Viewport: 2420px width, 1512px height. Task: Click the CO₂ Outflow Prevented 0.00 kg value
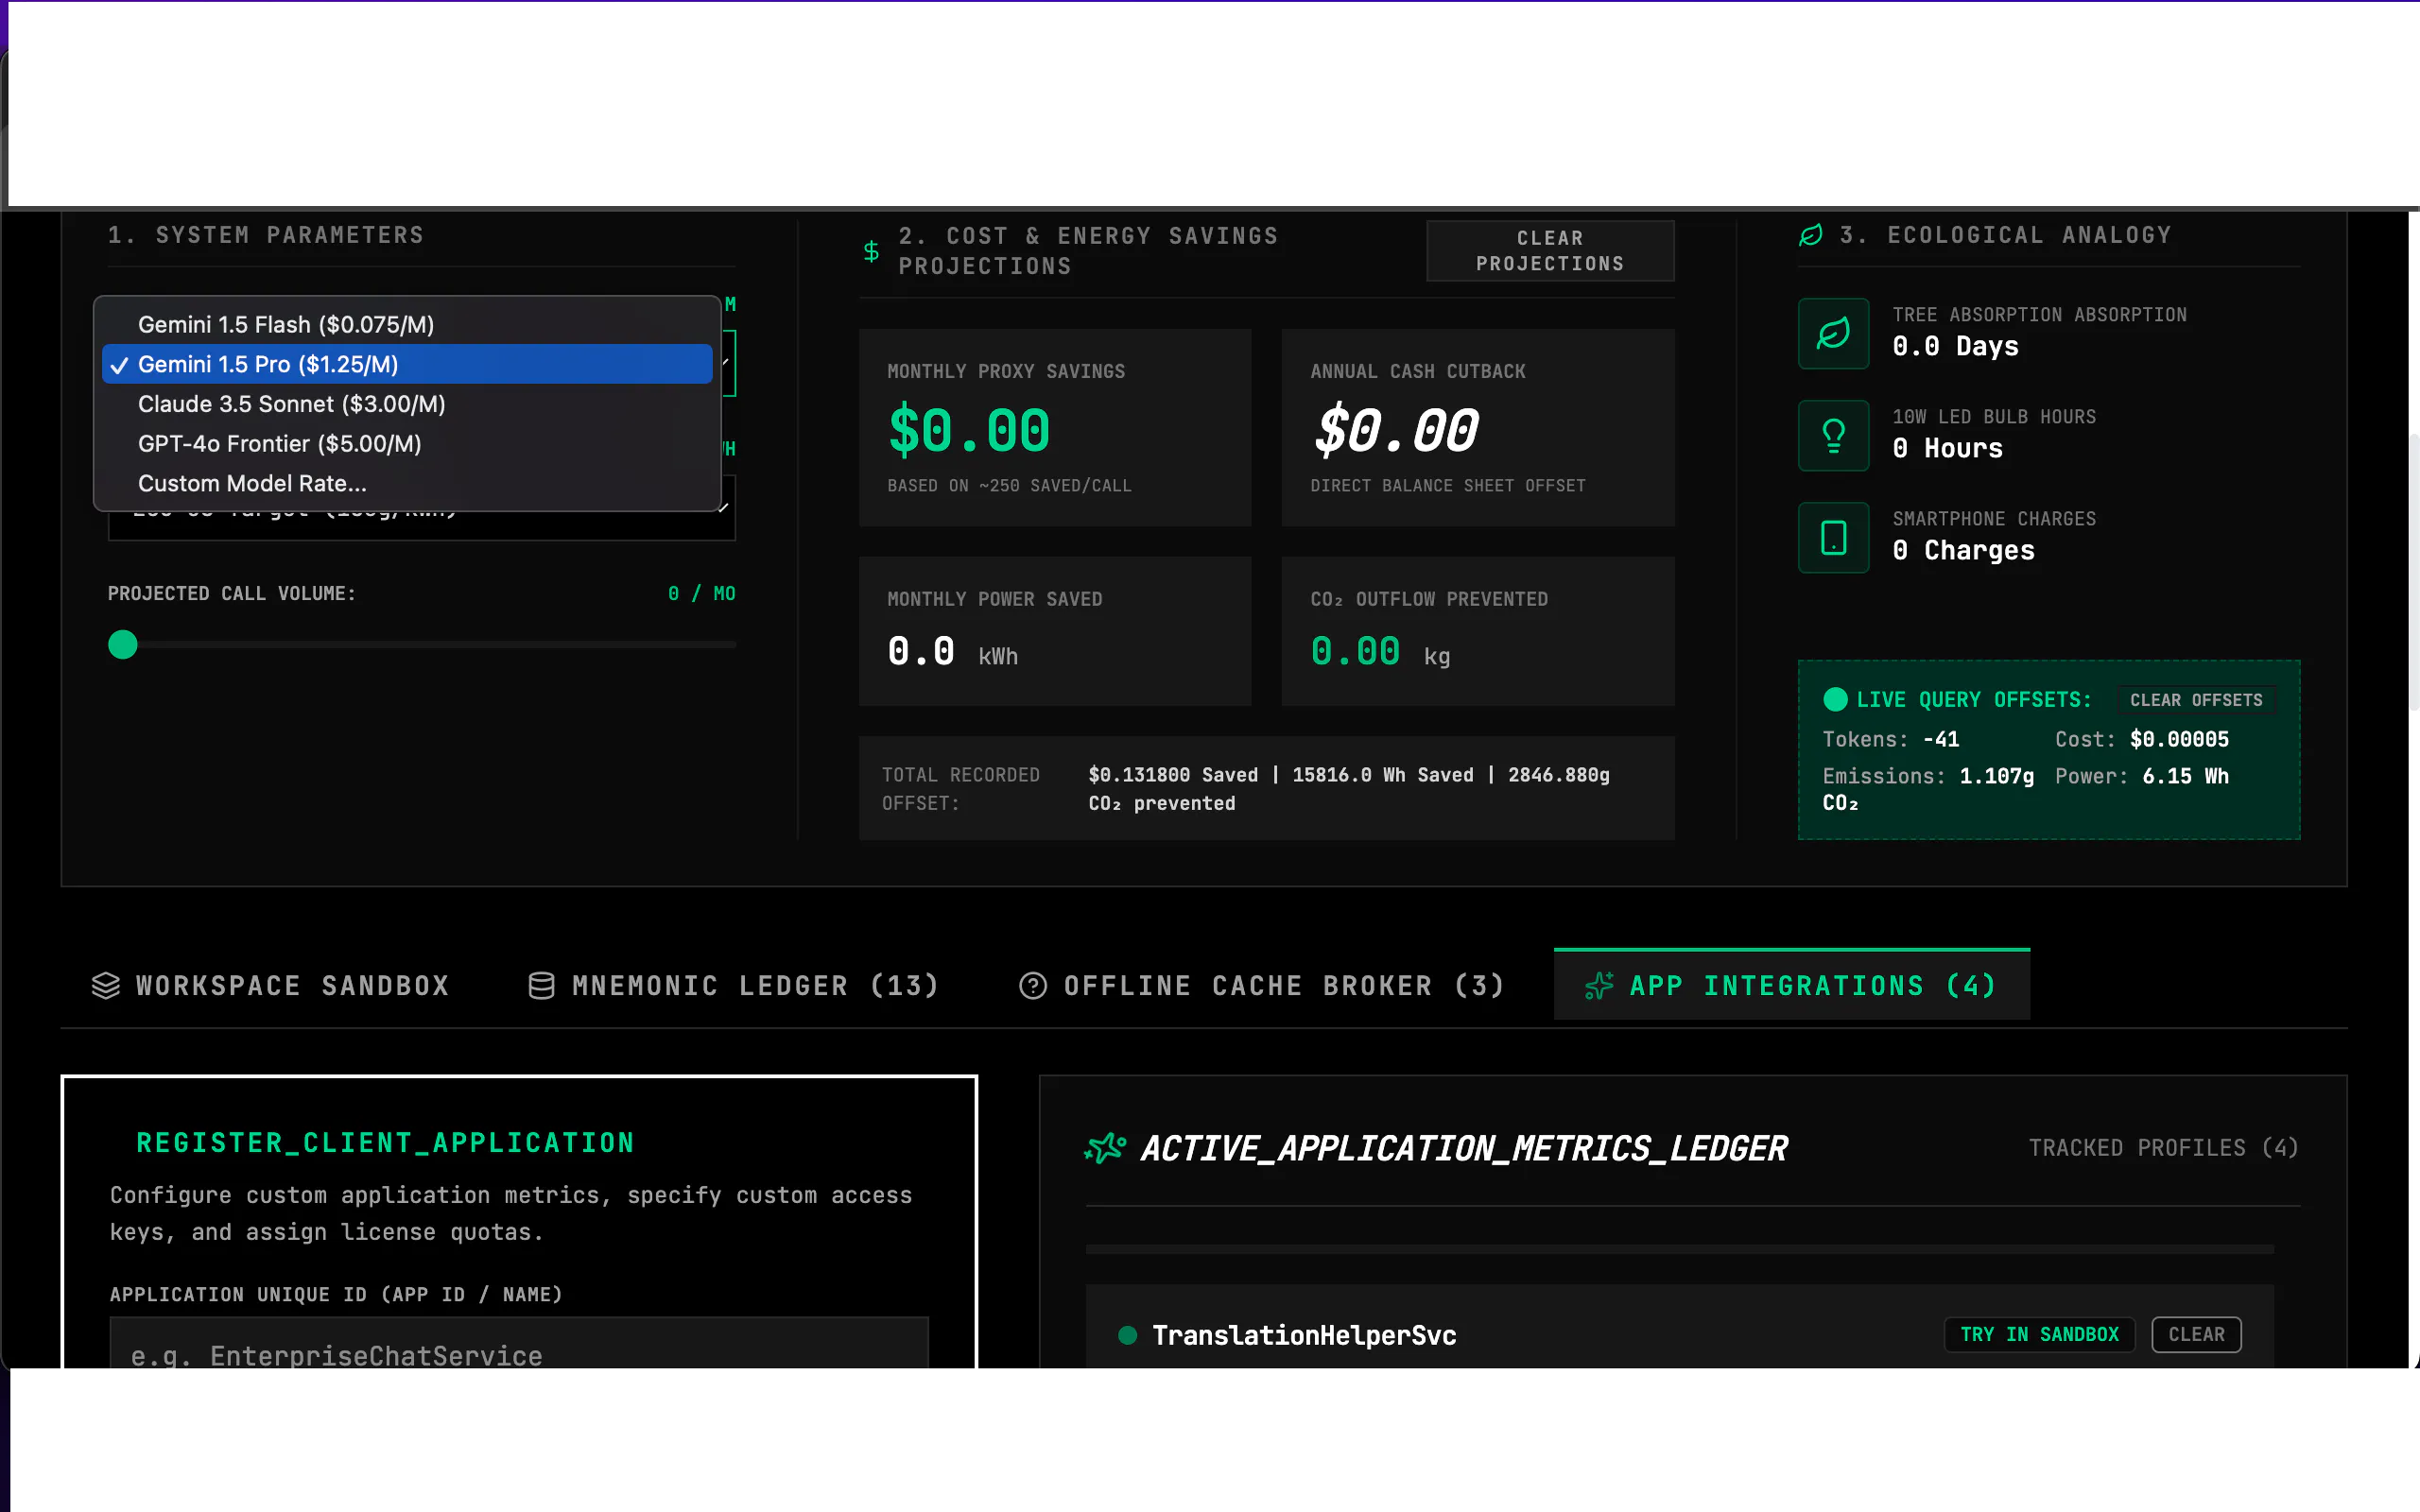click(x=1380, y=653)
